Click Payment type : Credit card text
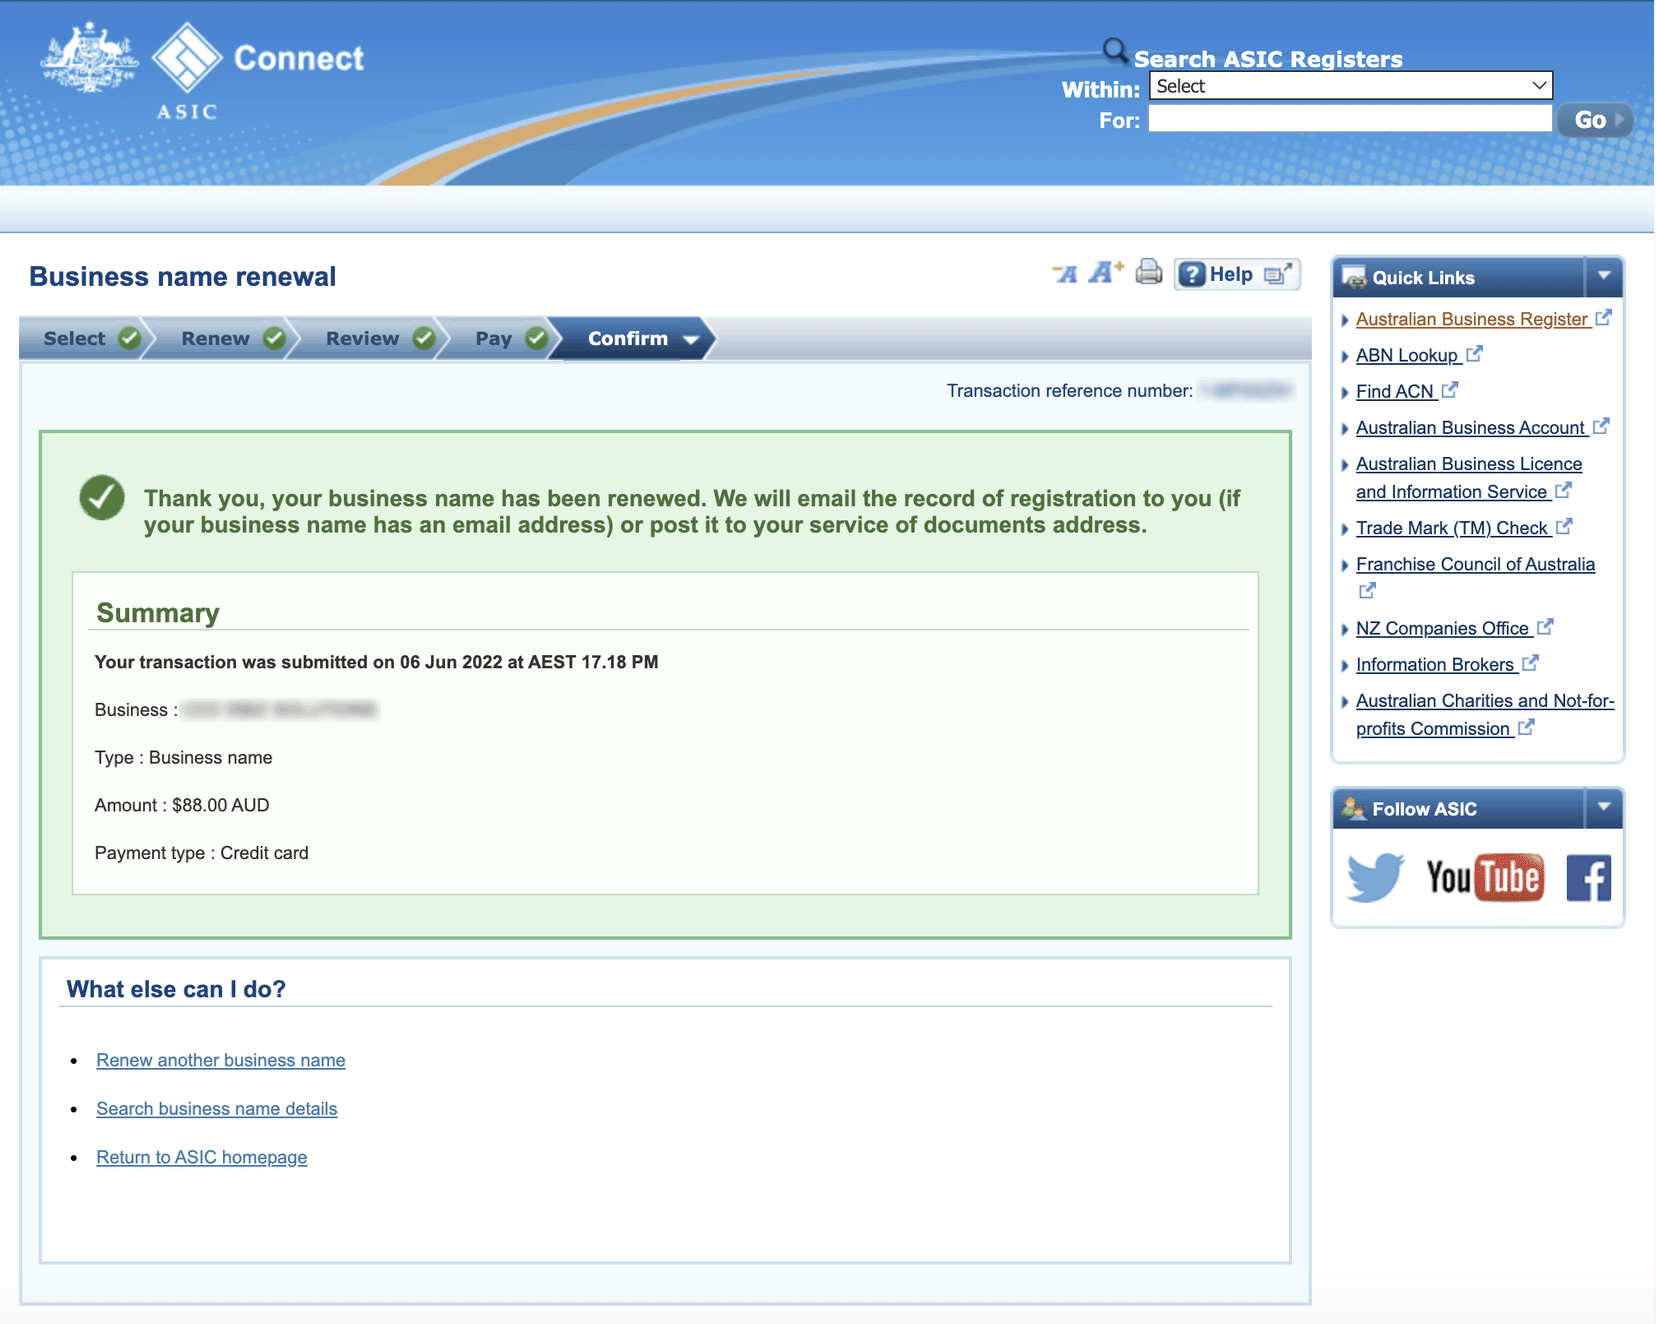 (x=202, y=853)
